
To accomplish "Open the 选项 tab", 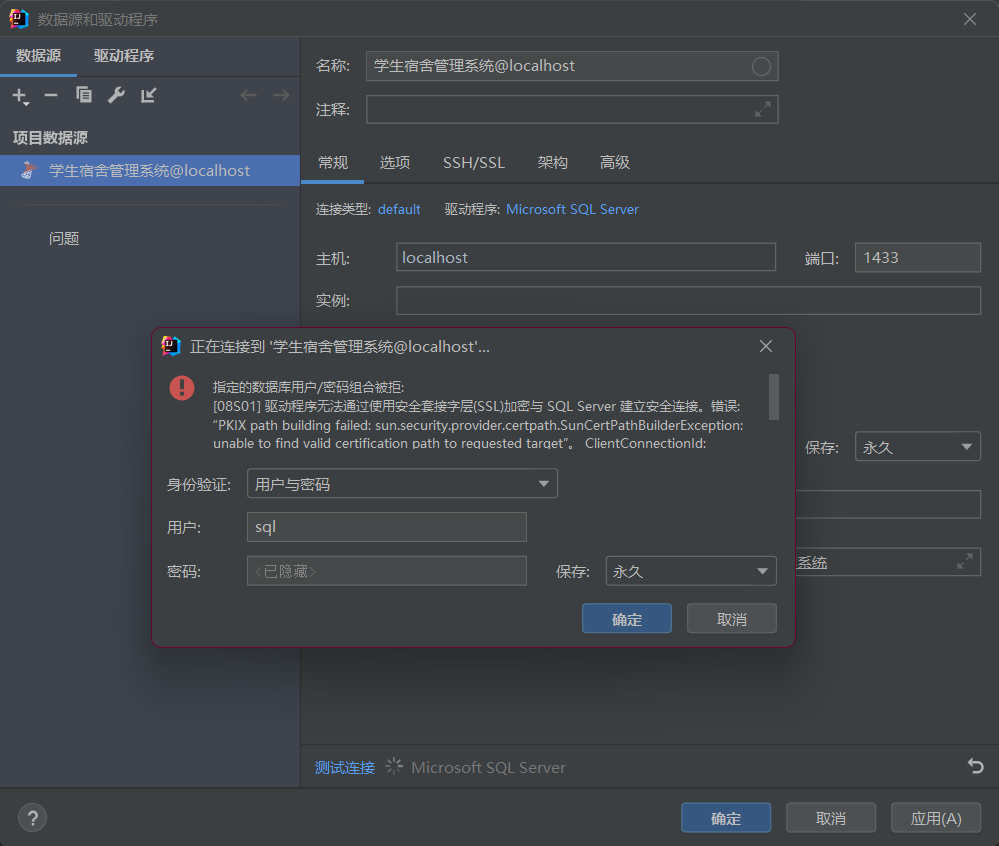I will point(394,163).
